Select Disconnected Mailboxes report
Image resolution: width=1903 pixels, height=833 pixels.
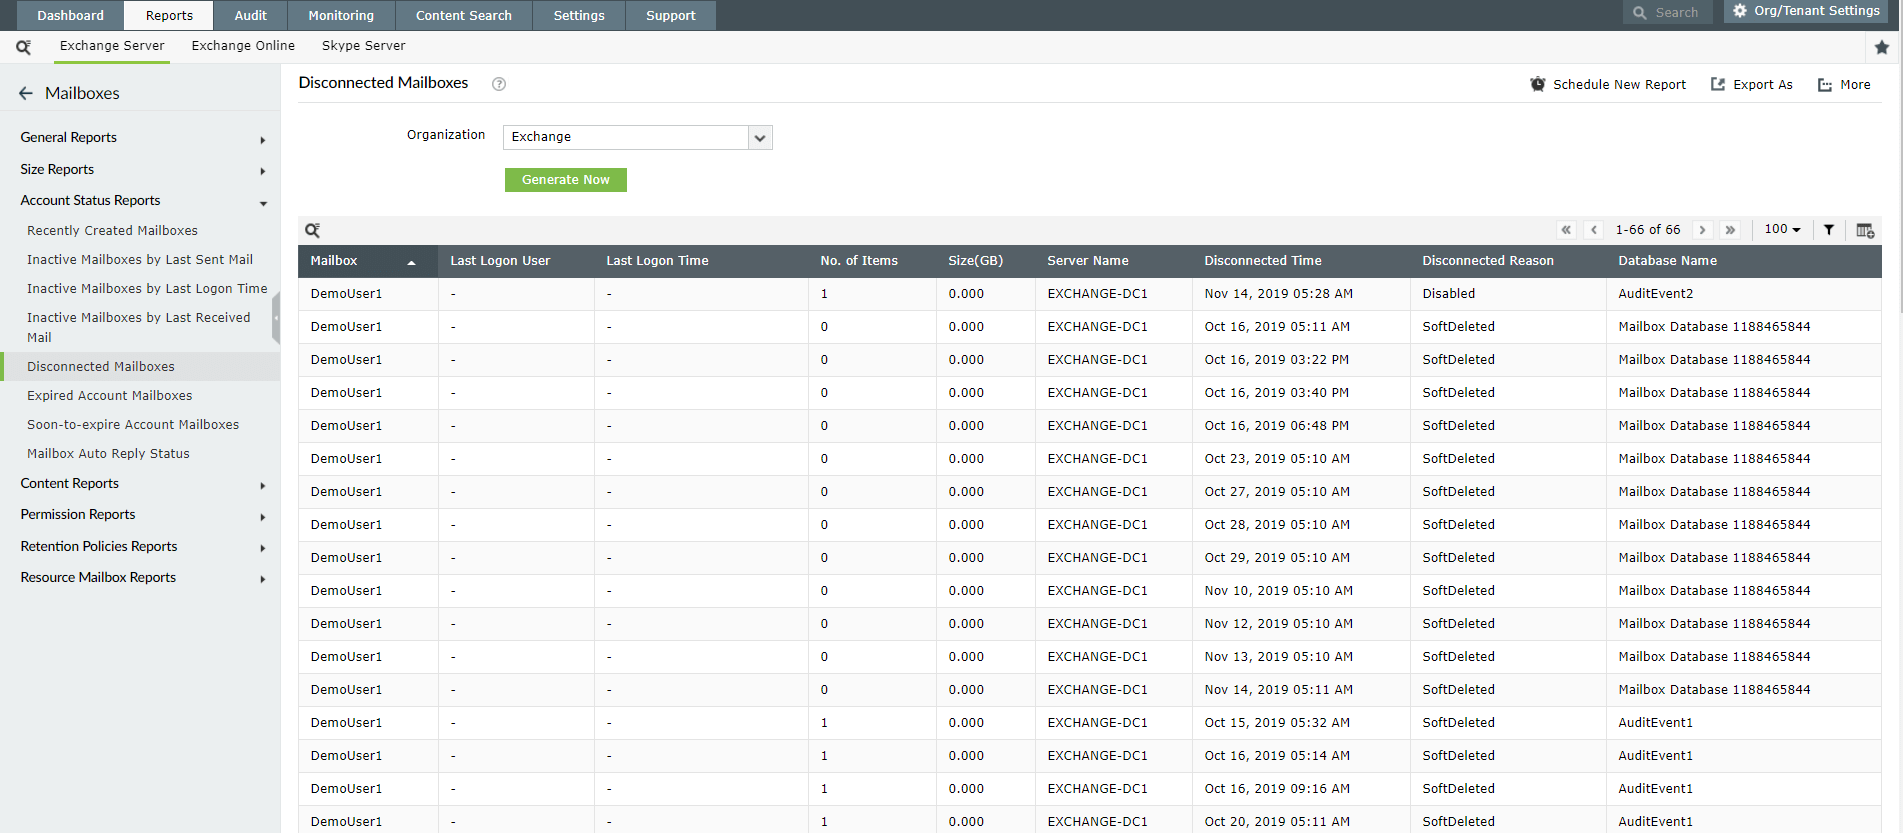tap(140, 367)
